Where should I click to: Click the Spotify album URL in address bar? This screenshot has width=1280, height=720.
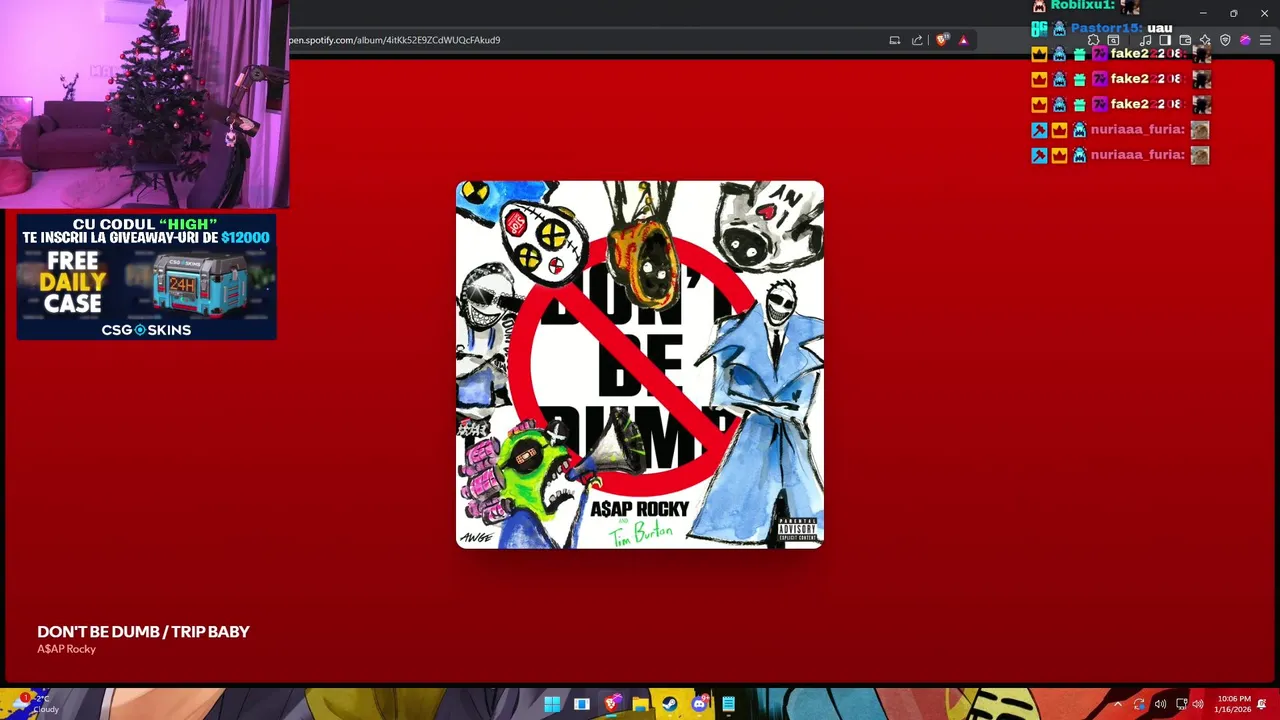tap(395, 40)
